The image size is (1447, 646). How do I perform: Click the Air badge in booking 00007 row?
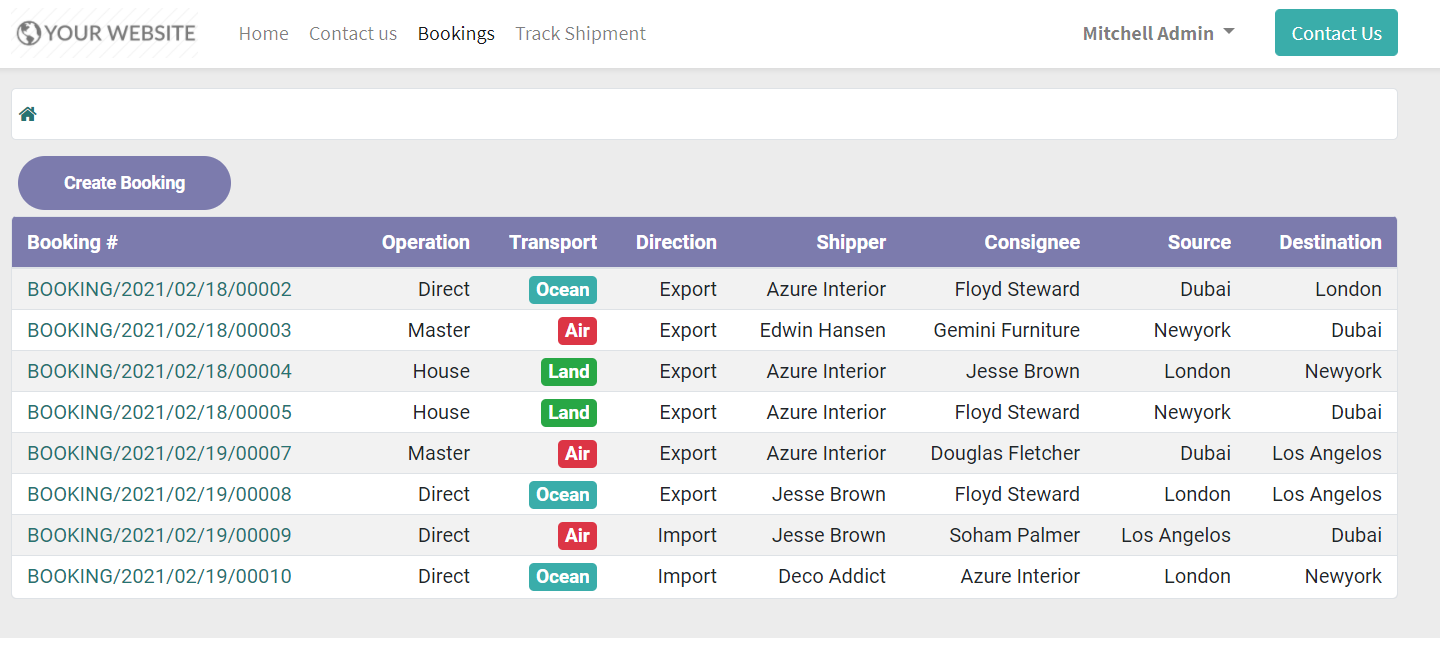(x=577, y=454)
